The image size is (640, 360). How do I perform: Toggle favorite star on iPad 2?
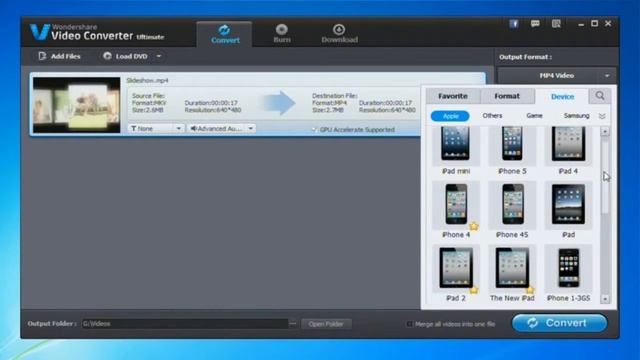pyautogui.click(x=473, y=290)
